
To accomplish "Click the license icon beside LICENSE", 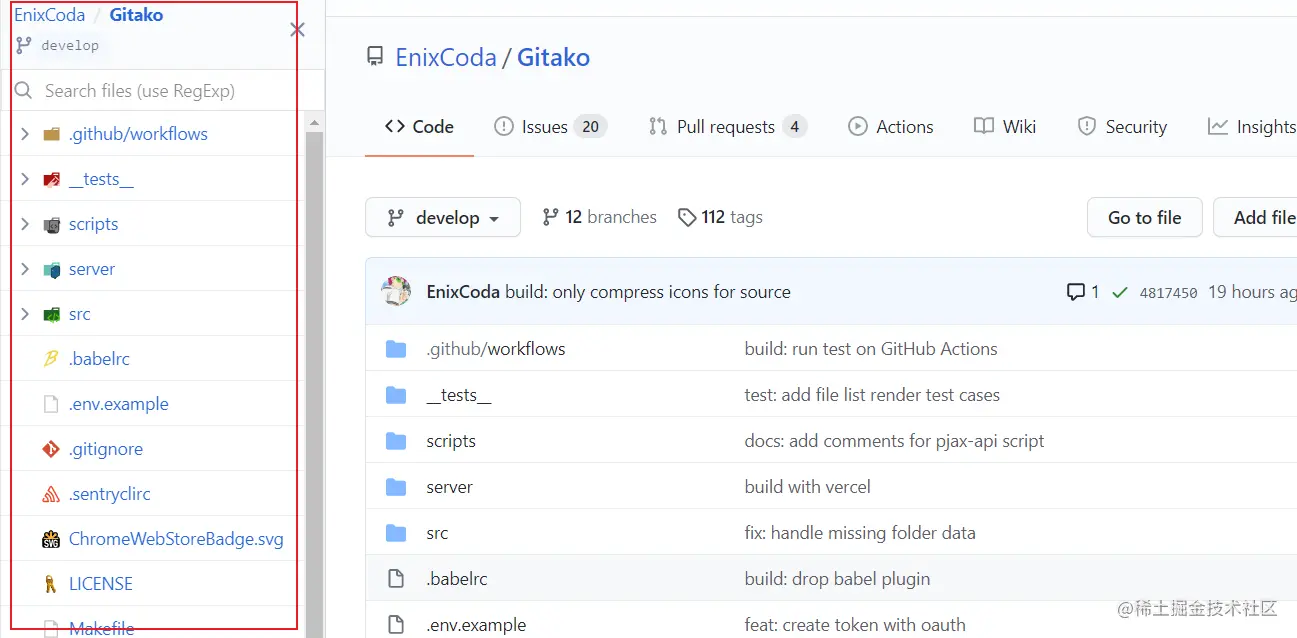I will 51,584.
